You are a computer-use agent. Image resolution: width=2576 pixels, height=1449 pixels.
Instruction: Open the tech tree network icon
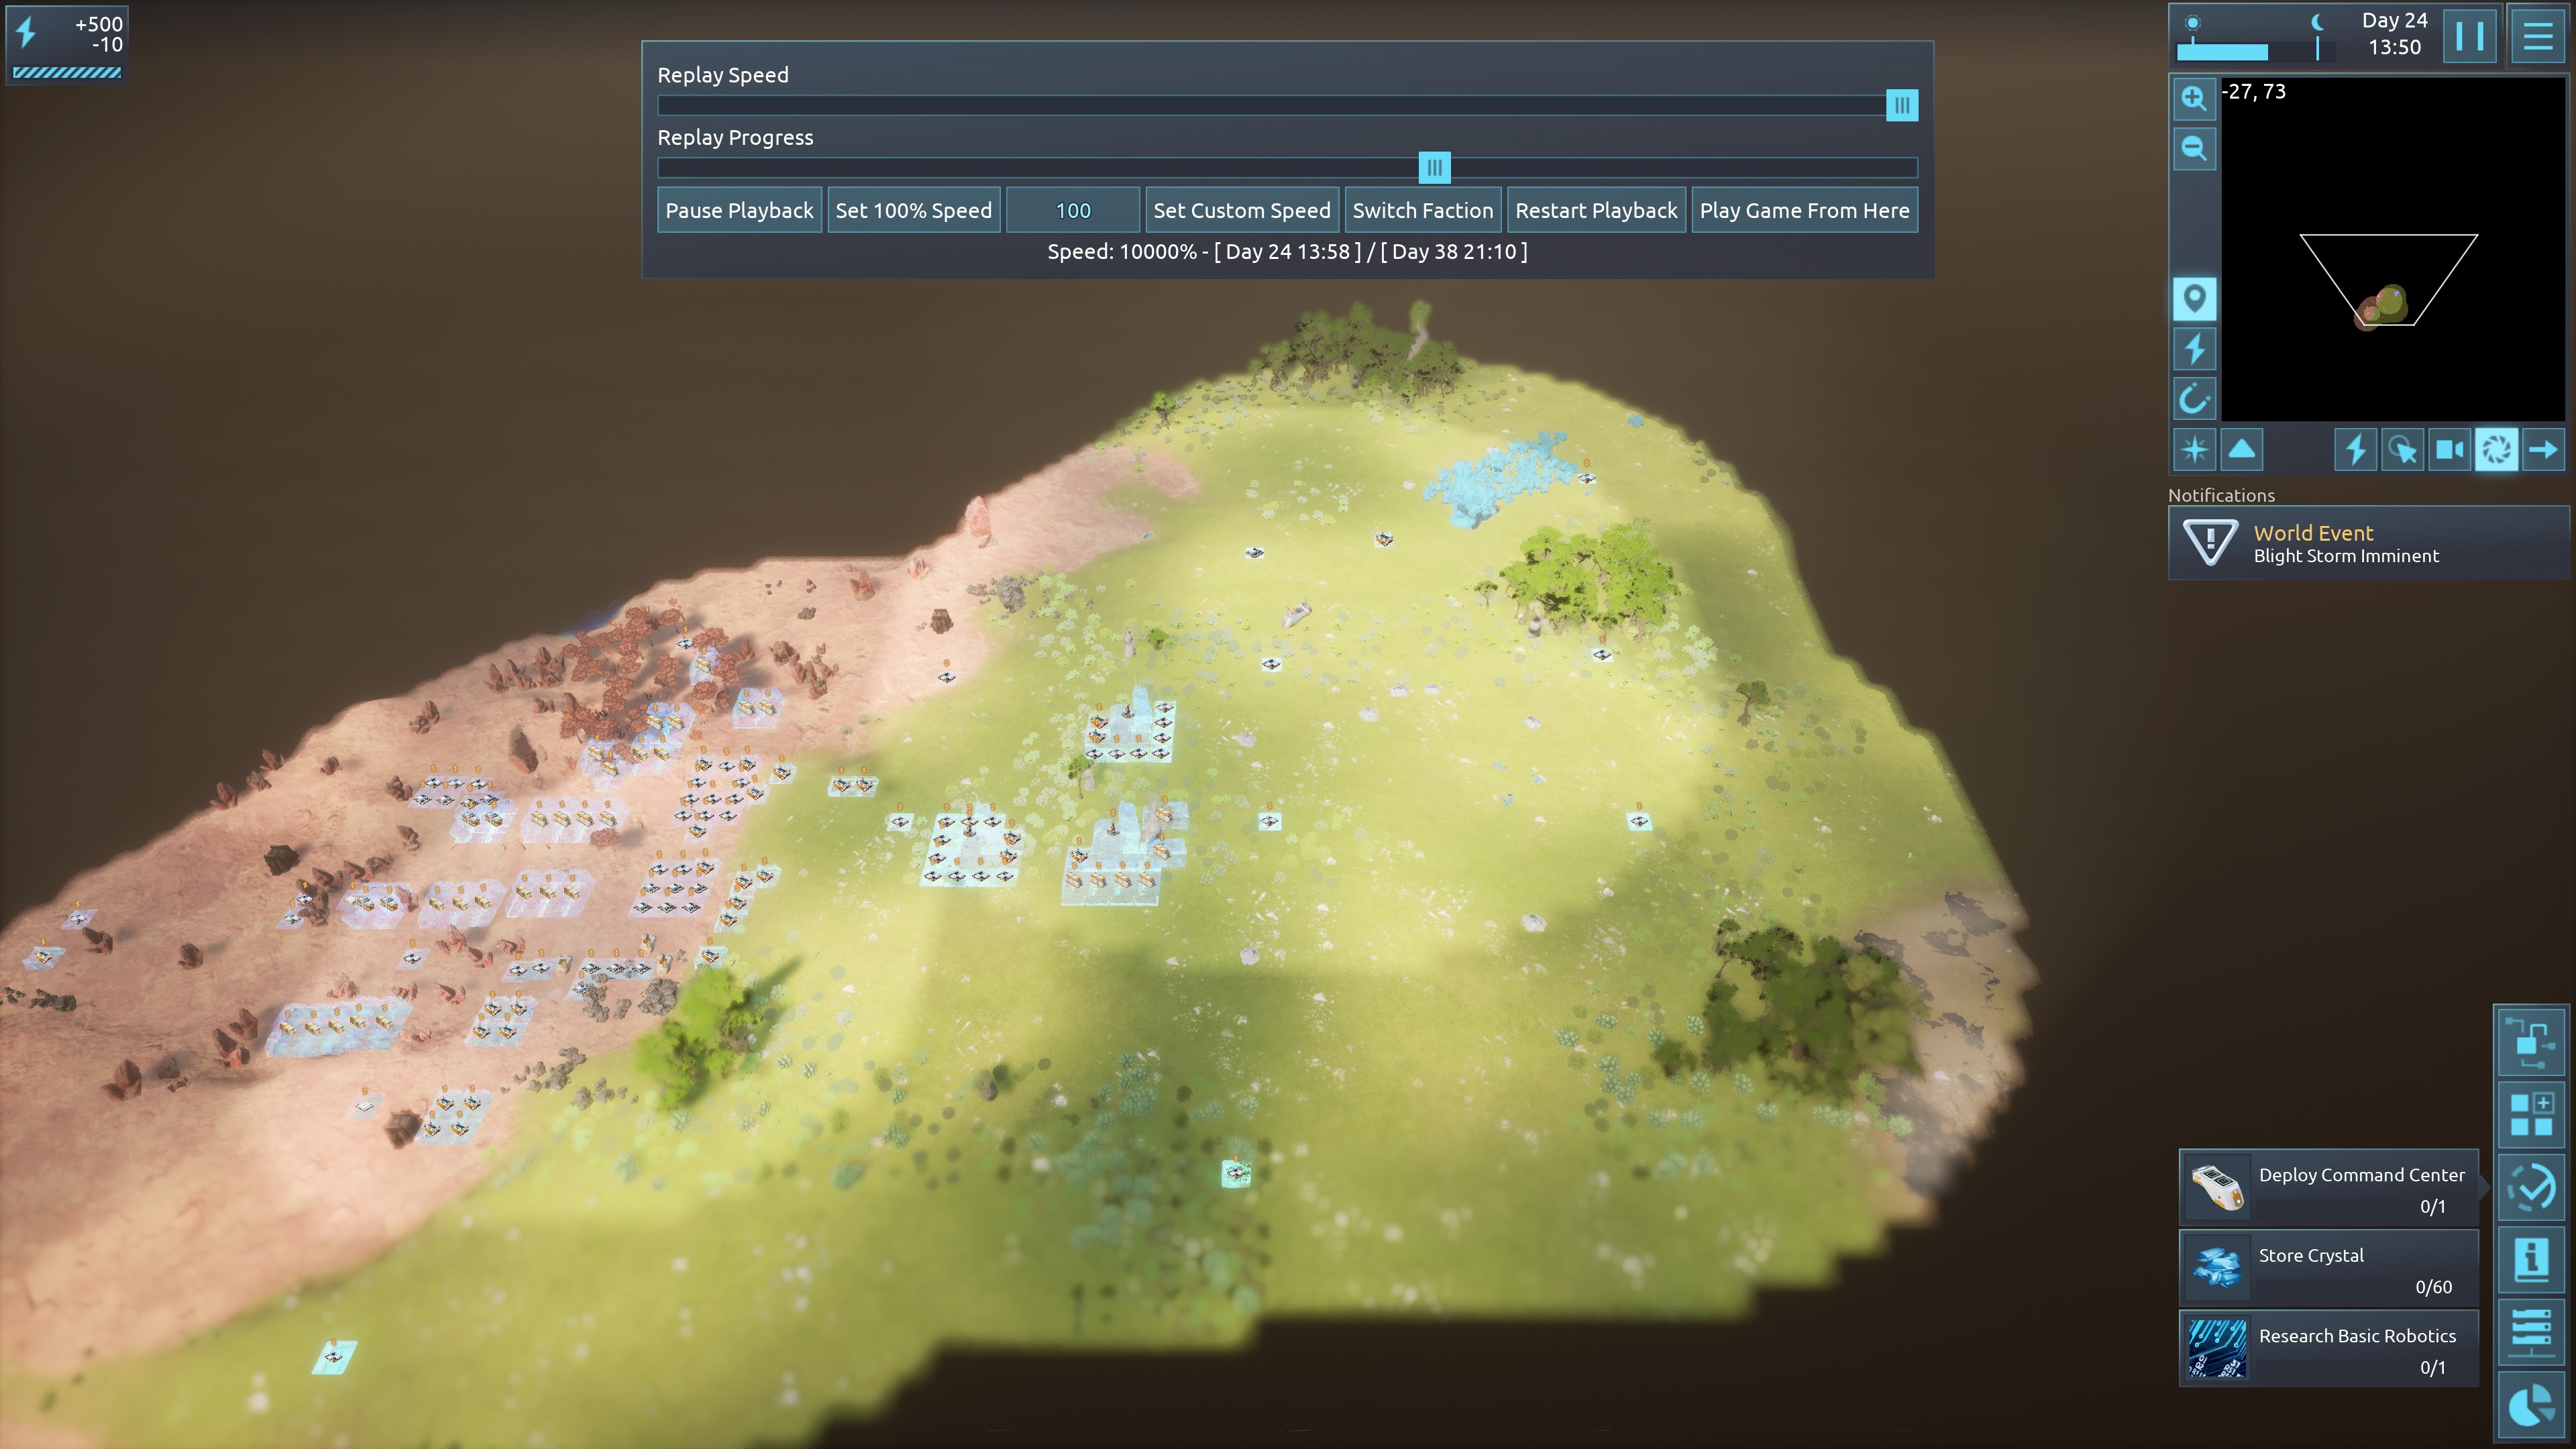tap(2531, 1041)
